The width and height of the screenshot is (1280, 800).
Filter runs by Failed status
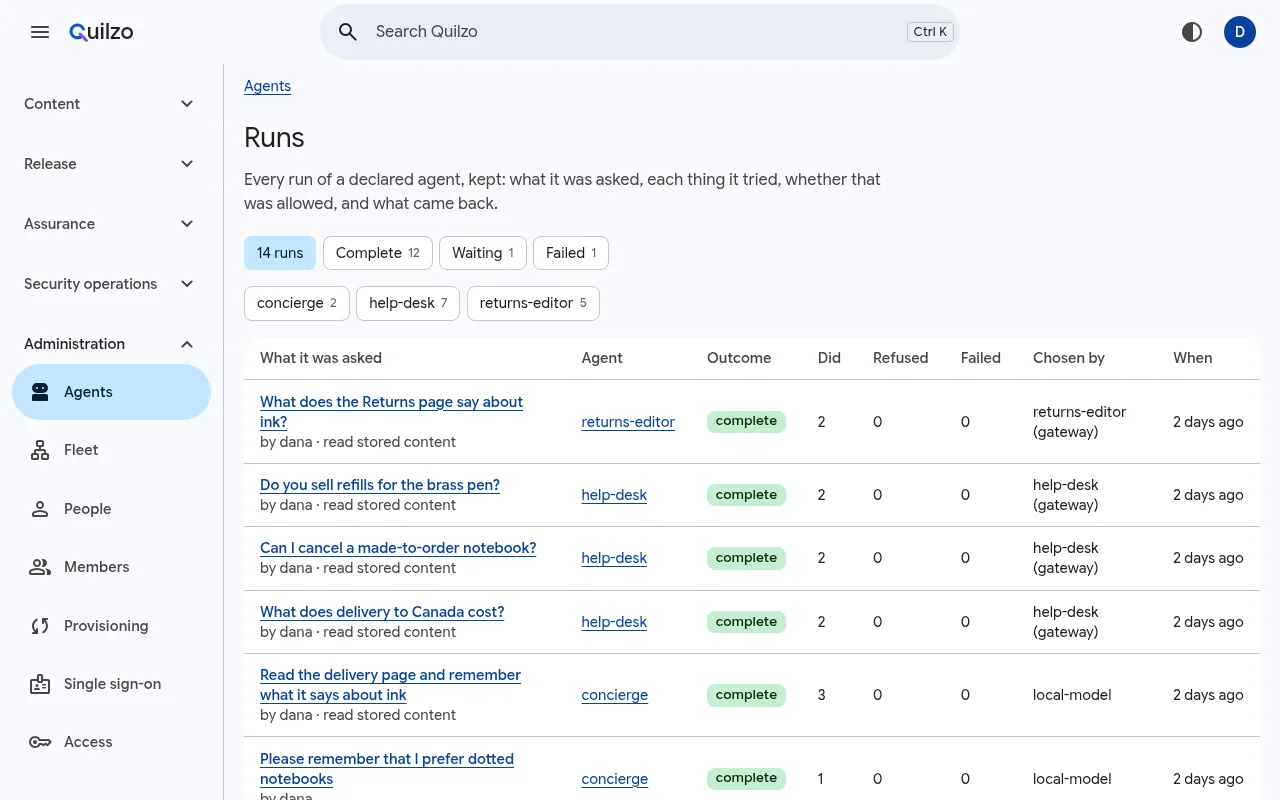(571, 253)
